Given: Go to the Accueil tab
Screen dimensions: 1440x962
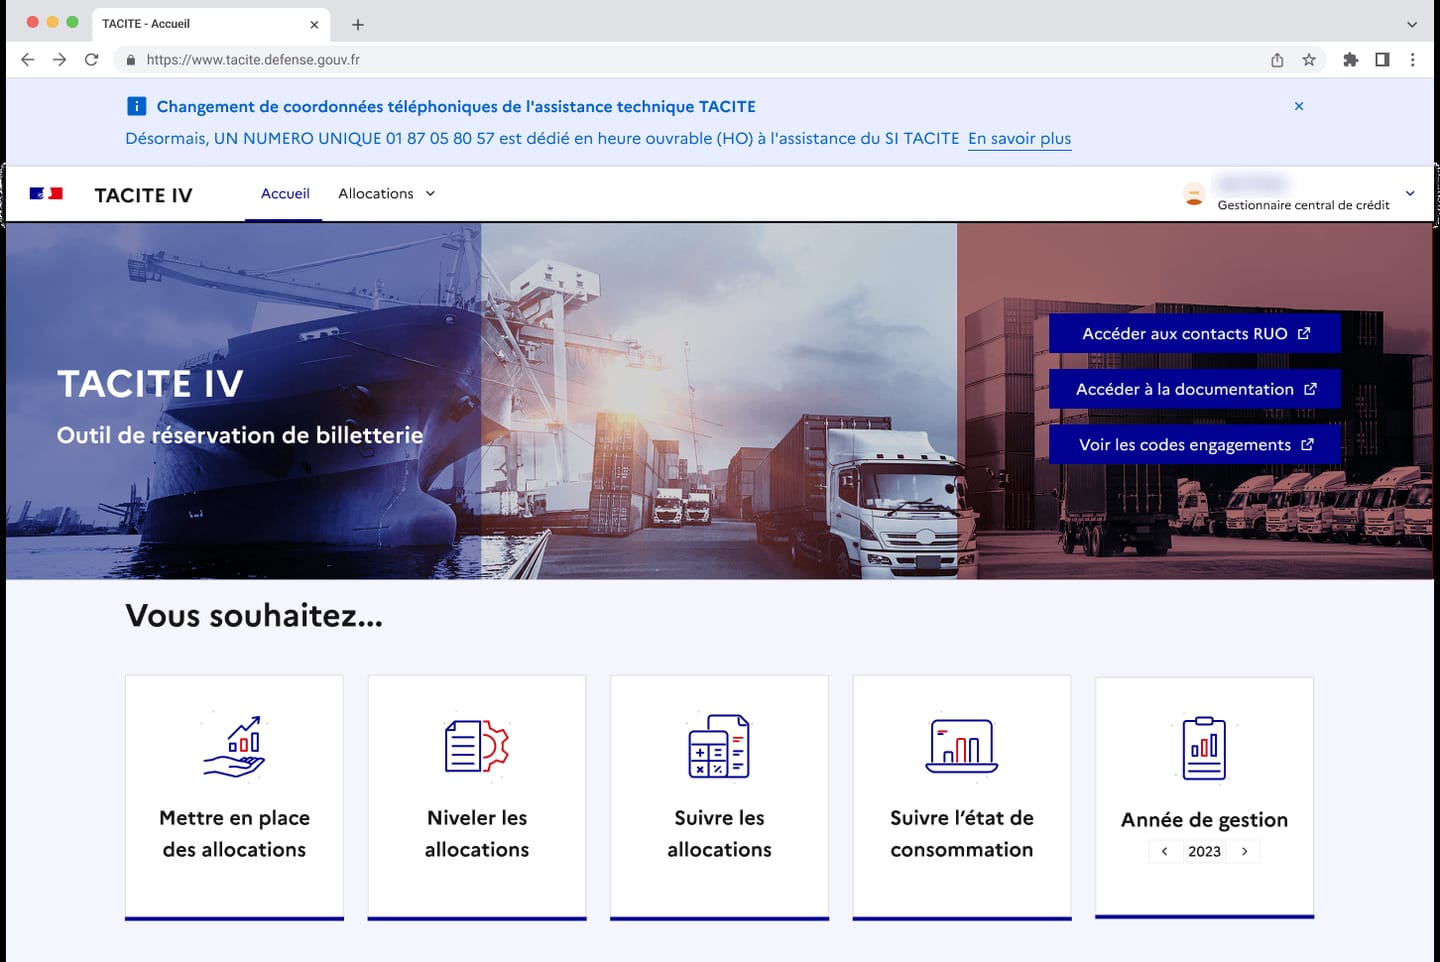Looking at the screenshot, I should [x=285, y=193].
